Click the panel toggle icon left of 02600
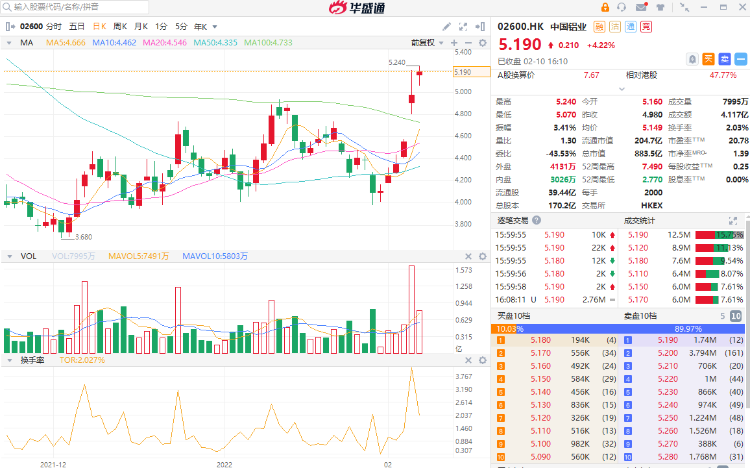 click(x=10, y=26)
